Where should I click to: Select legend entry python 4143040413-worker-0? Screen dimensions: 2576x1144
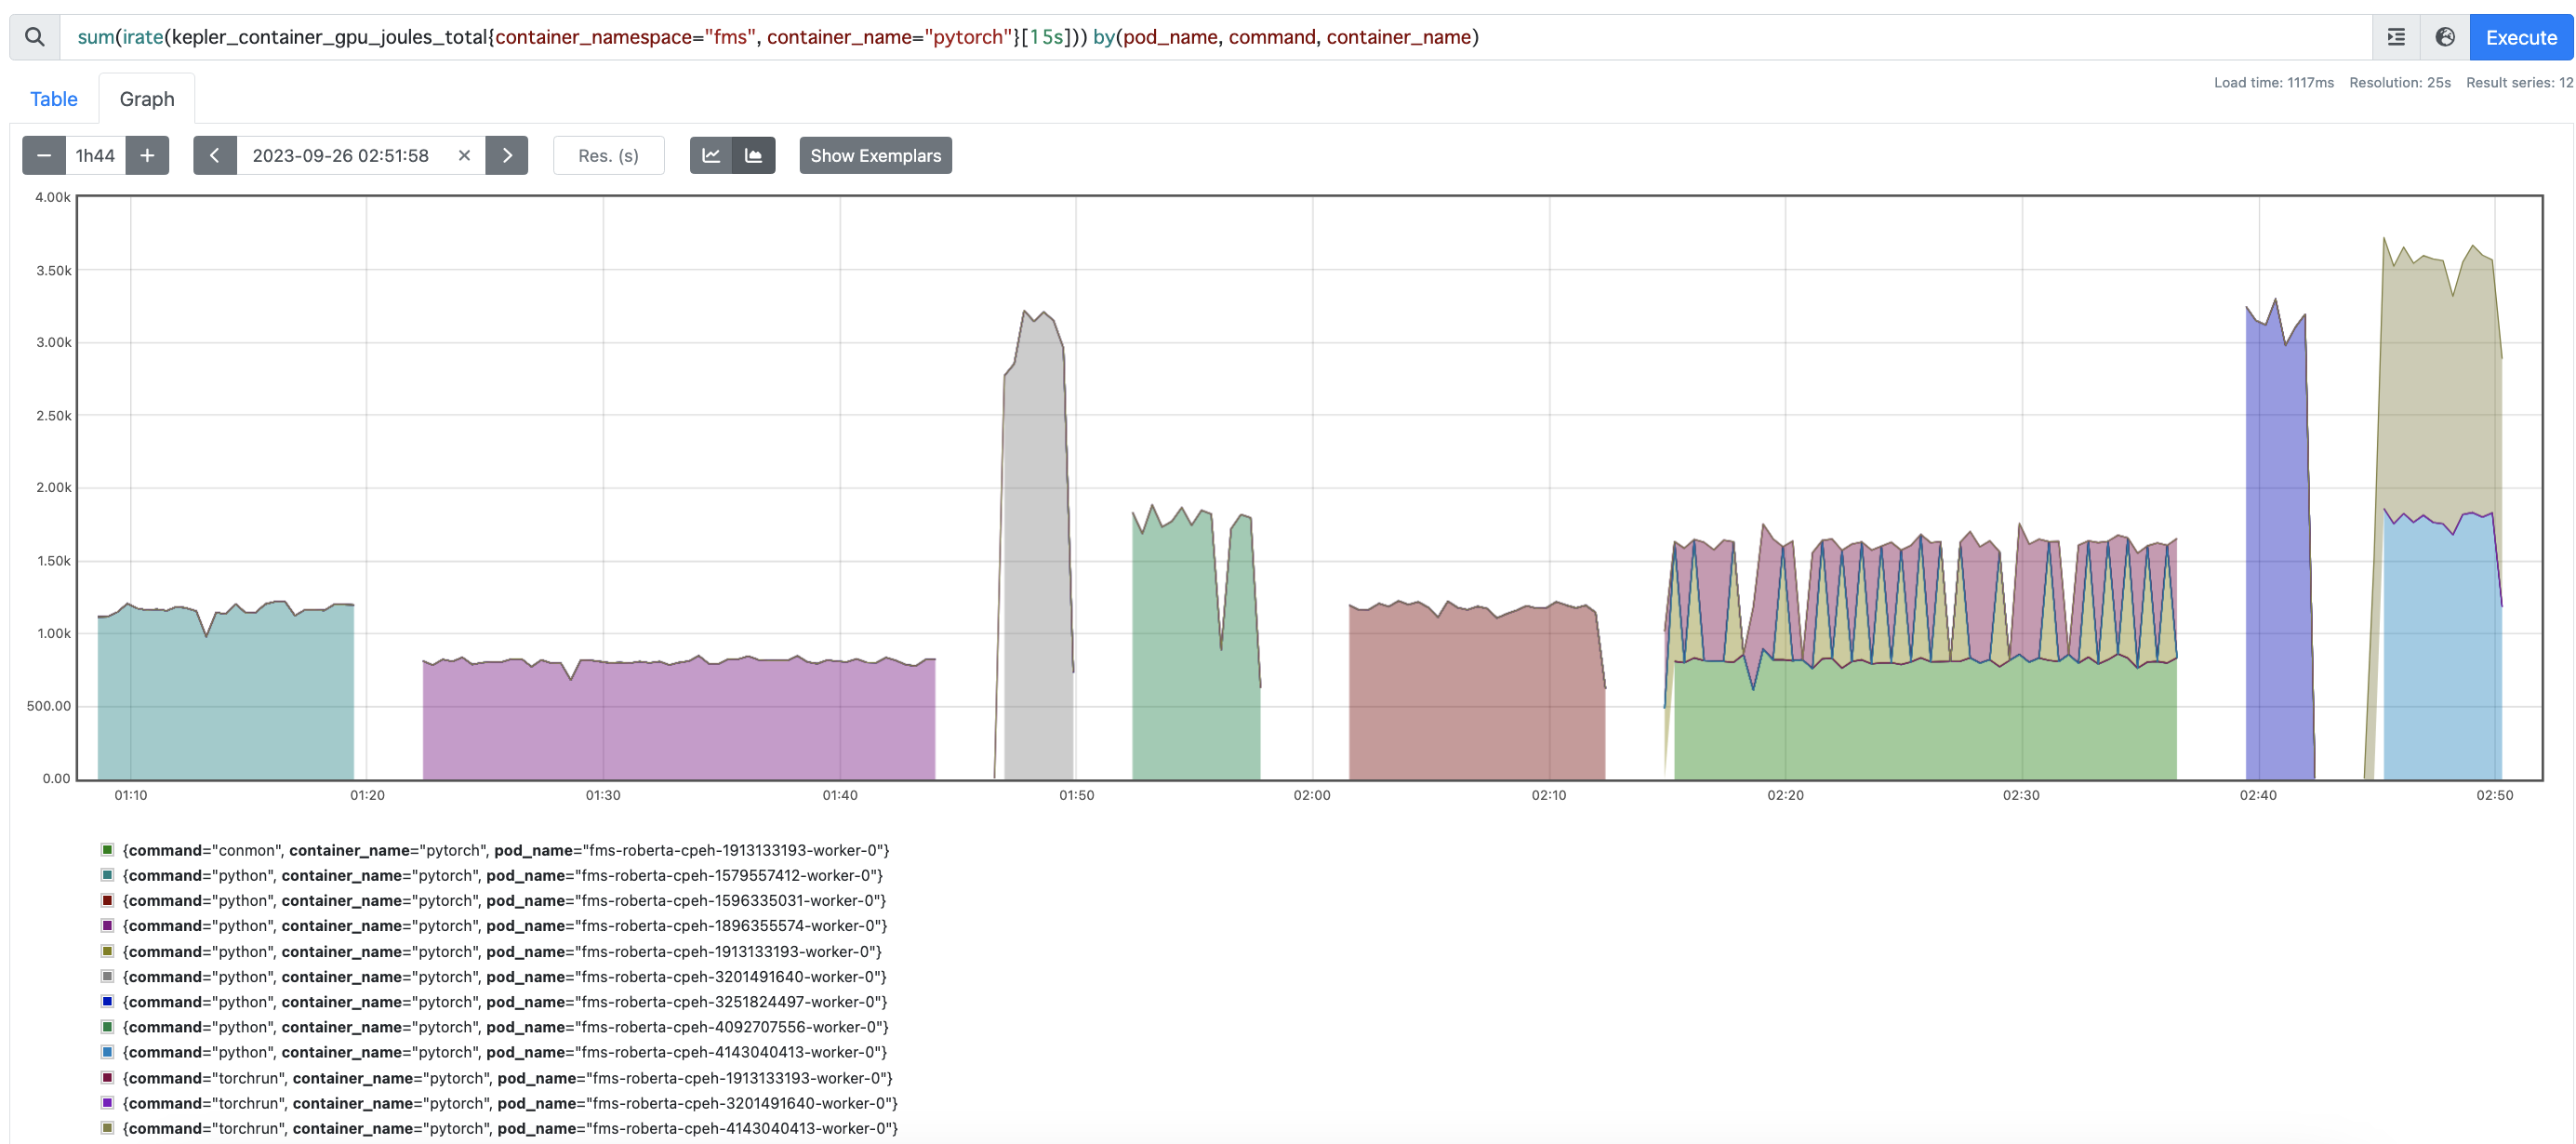(x=505, y=1052)
